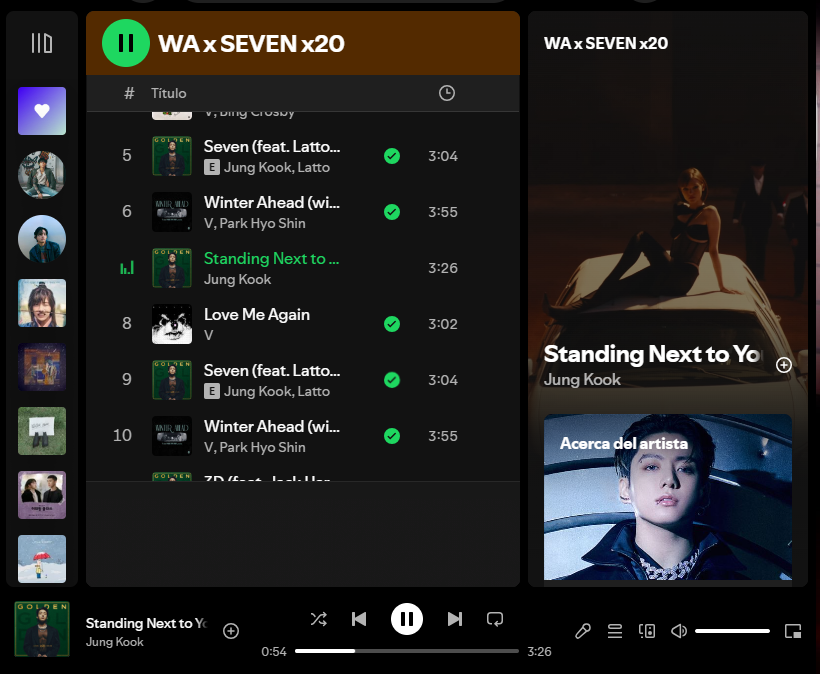Select track 6 Winter Ahead title
Viewport: 820px width, 674px height.
click(x=272, y=202)
